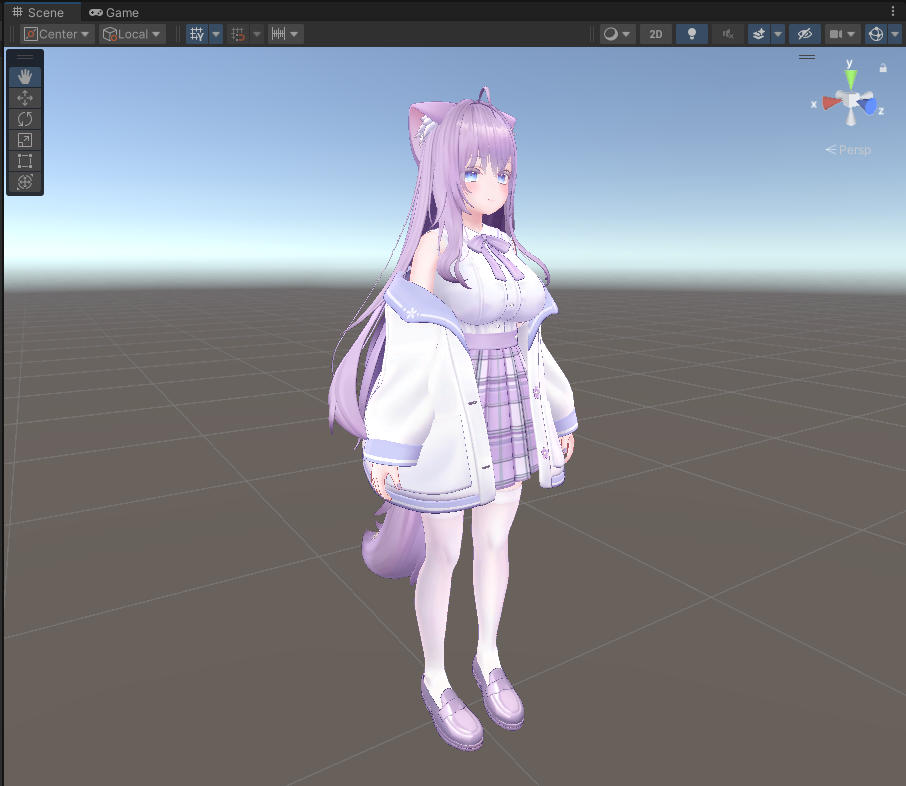The height and width of the screenshot is (786, 906).
Task: Toggle the gizmos visibility icon
Action: tap(876, 34)
